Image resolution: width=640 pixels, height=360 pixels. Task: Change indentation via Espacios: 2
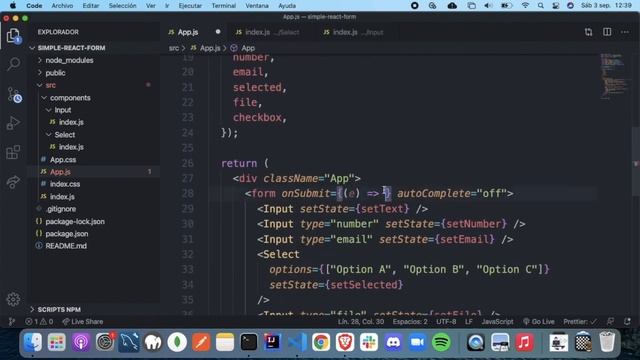pos(410,322)
